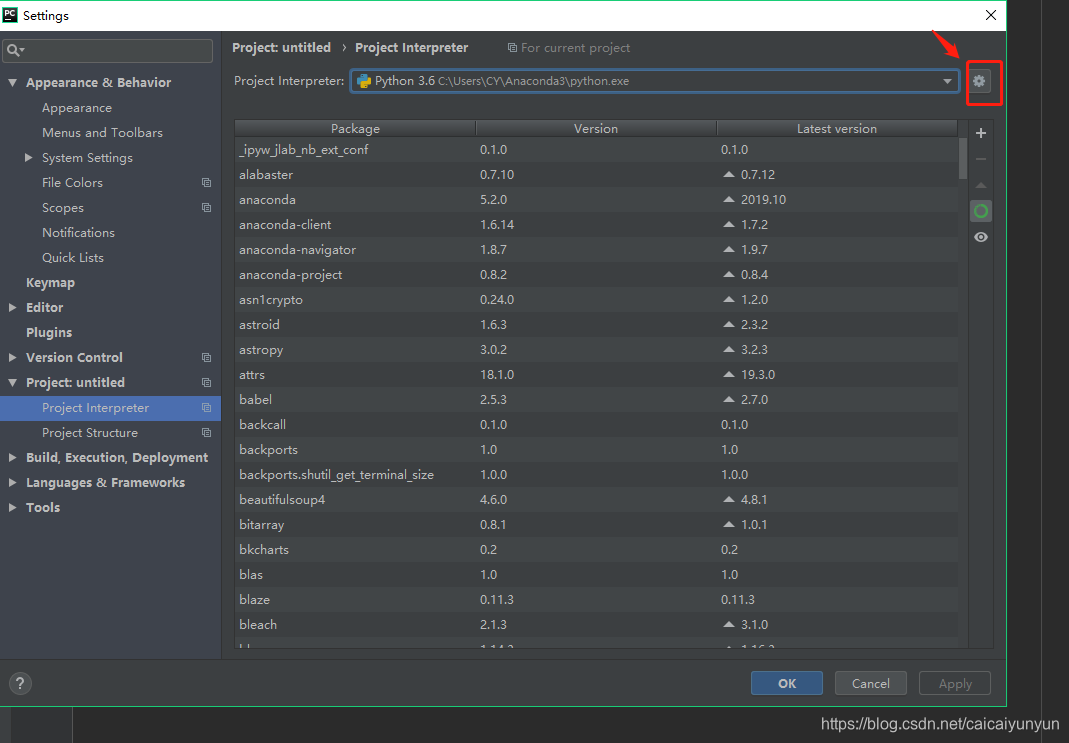Click copy icon next to File Colors

click(x=207, y=183)
